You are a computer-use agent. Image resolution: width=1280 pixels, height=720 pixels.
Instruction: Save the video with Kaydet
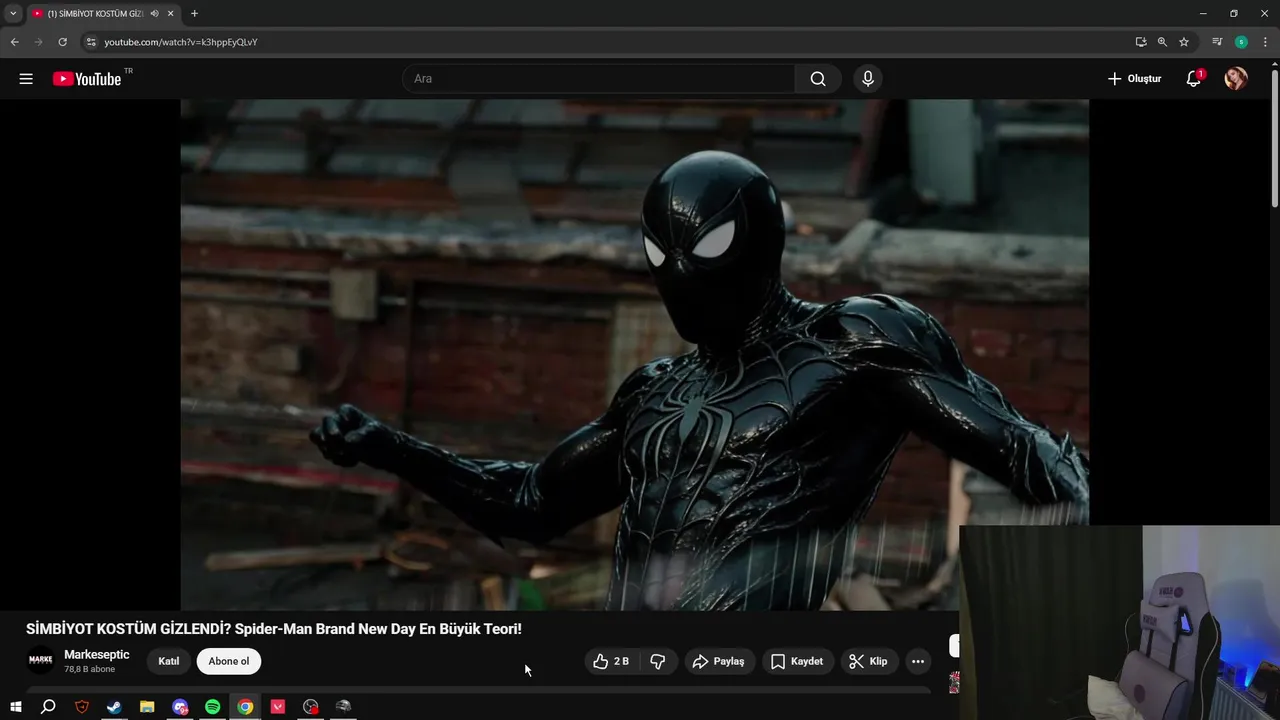pyautogui.click(x=798, y=661)
